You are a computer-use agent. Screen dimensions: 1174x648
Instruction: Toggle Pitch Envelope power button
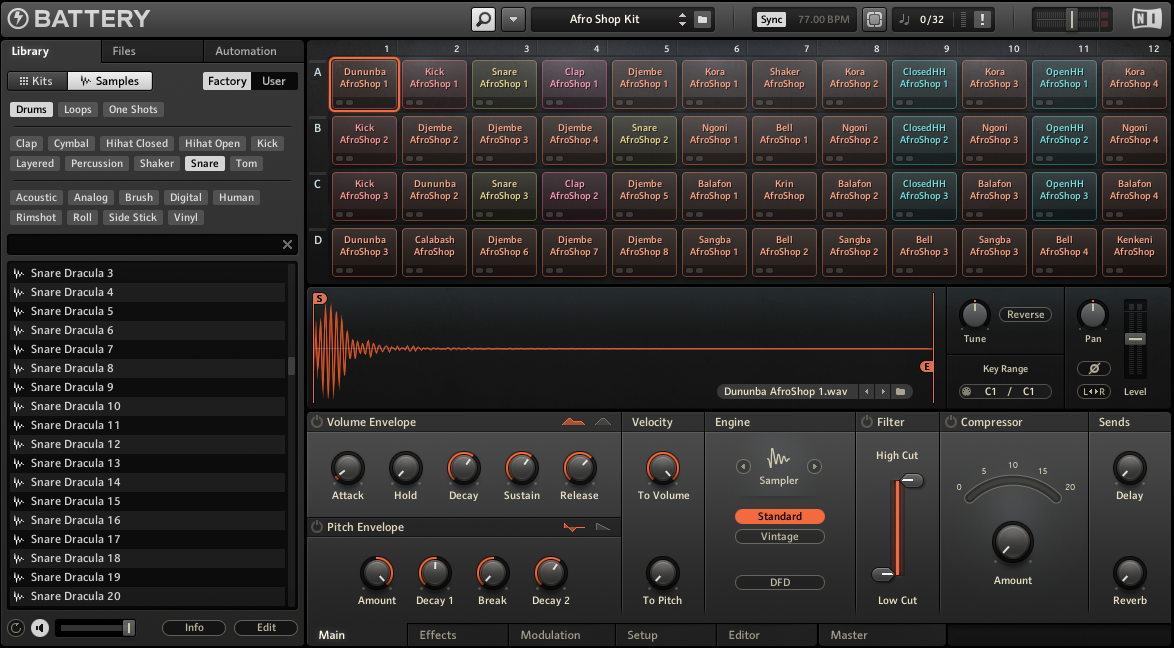(x=317, y=527)
